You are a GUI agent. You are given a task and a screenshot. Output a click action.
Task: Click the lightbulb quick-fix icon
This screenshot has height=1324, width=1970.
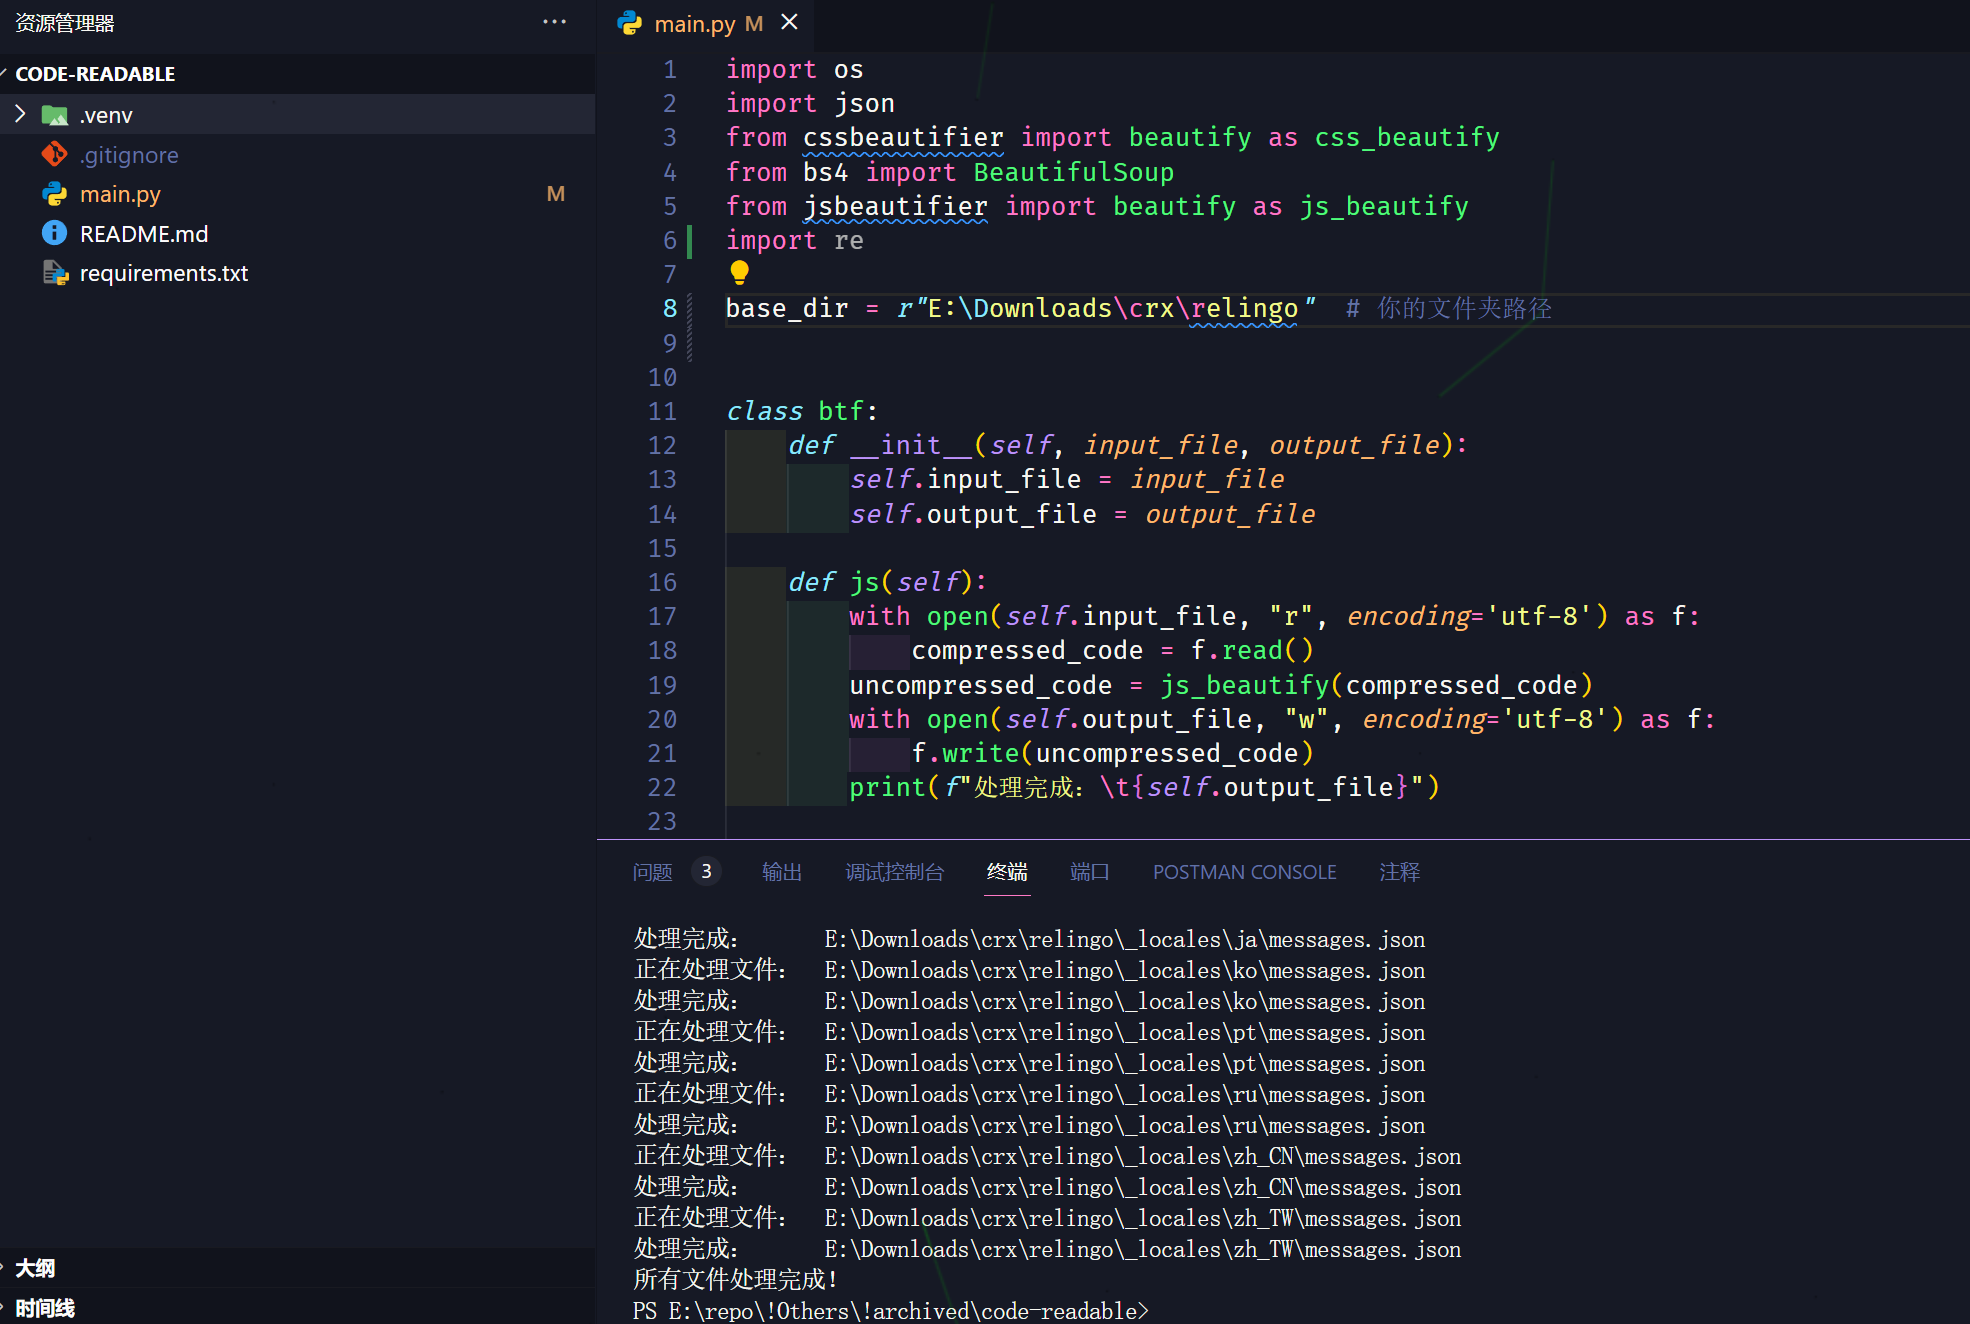point(739,272)
